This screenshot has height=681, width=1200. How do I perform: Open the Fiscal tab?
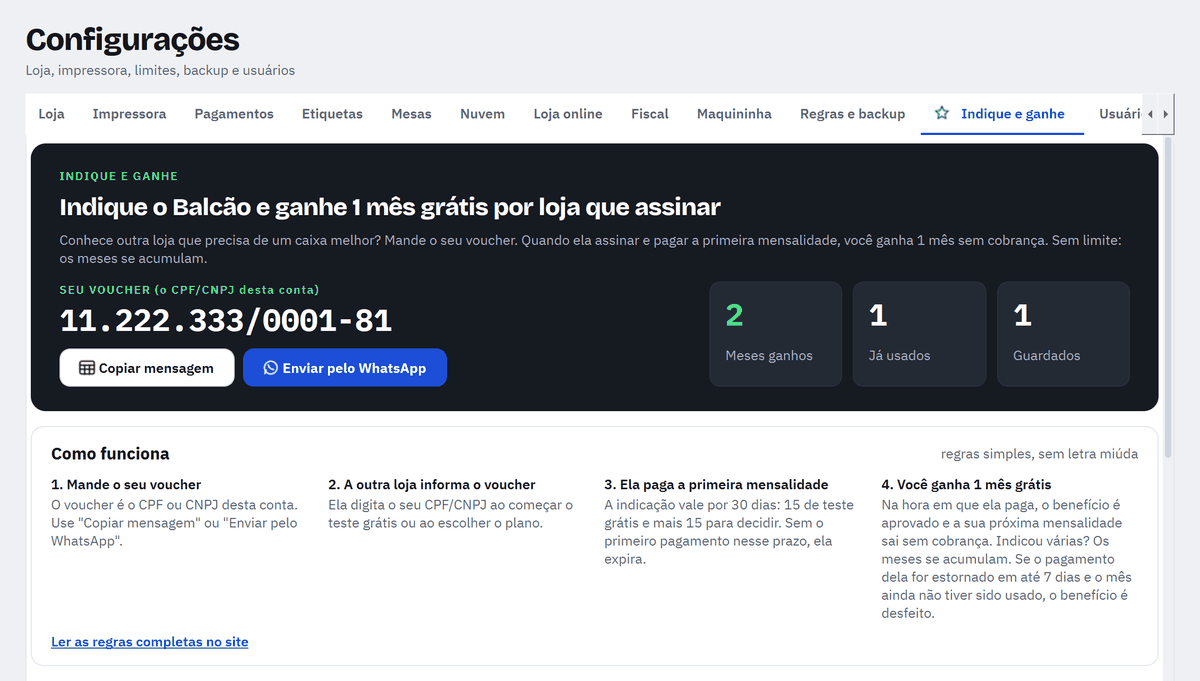click(x=650, y=114)
